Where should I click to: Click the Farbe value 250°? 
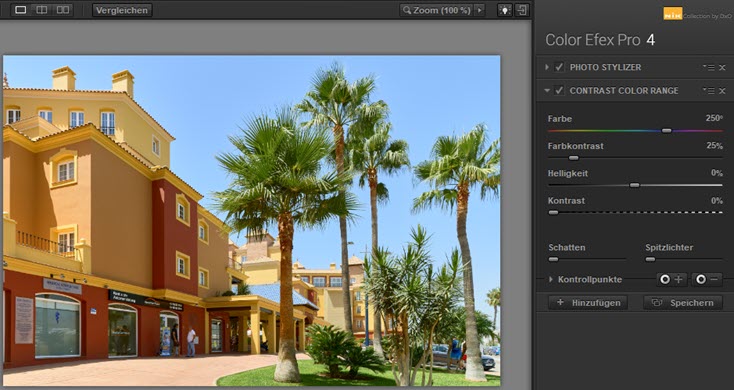pyautogui.click(x=714, y=118)
